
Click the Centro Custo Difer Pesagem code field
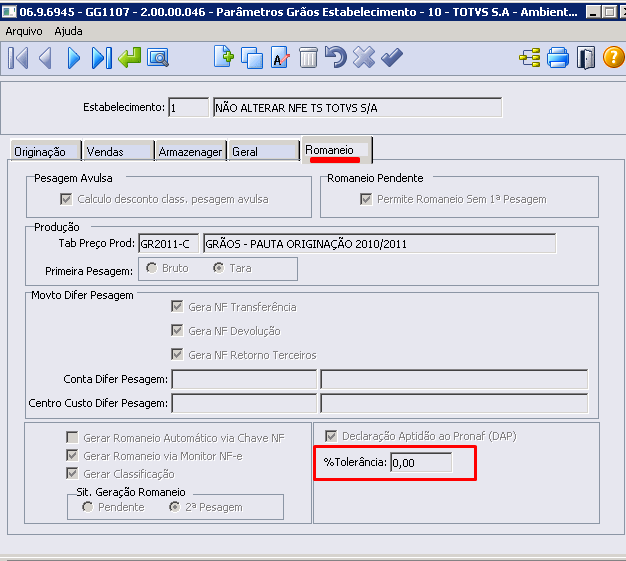[x=244, y=403]
